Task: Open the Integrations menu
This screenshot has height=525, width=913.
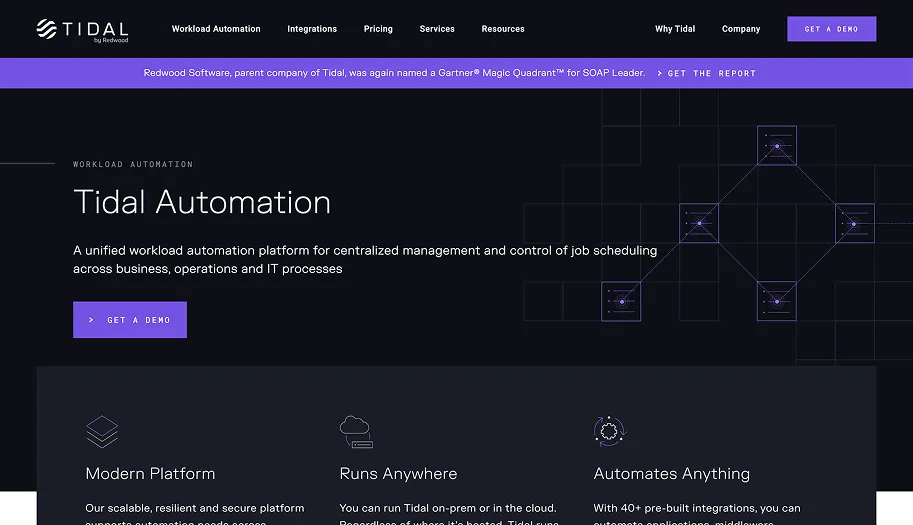Action: pyautogui.click(x=312, y=29)
